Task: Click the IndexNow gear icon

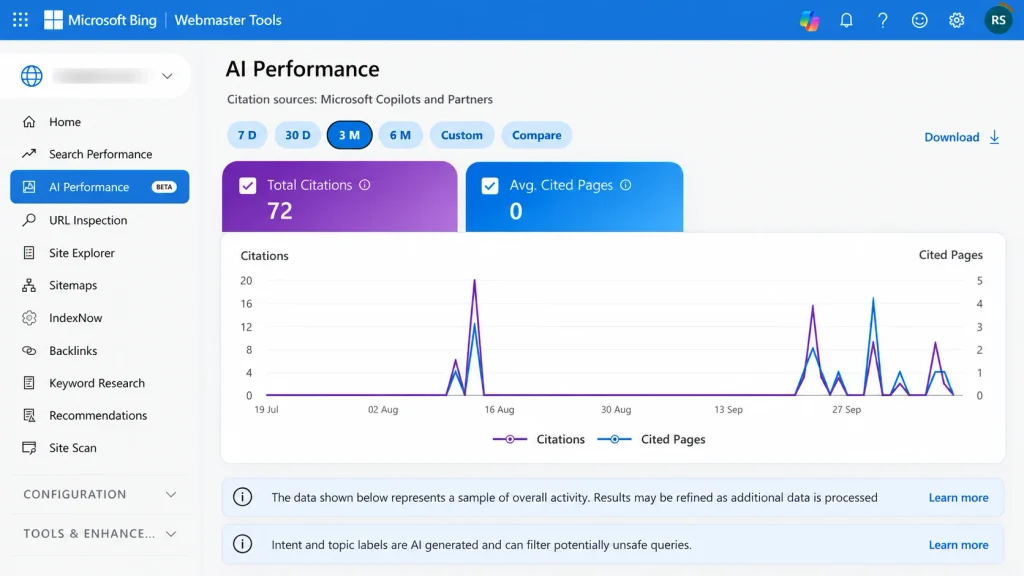Action: click(x=29, y=318)
